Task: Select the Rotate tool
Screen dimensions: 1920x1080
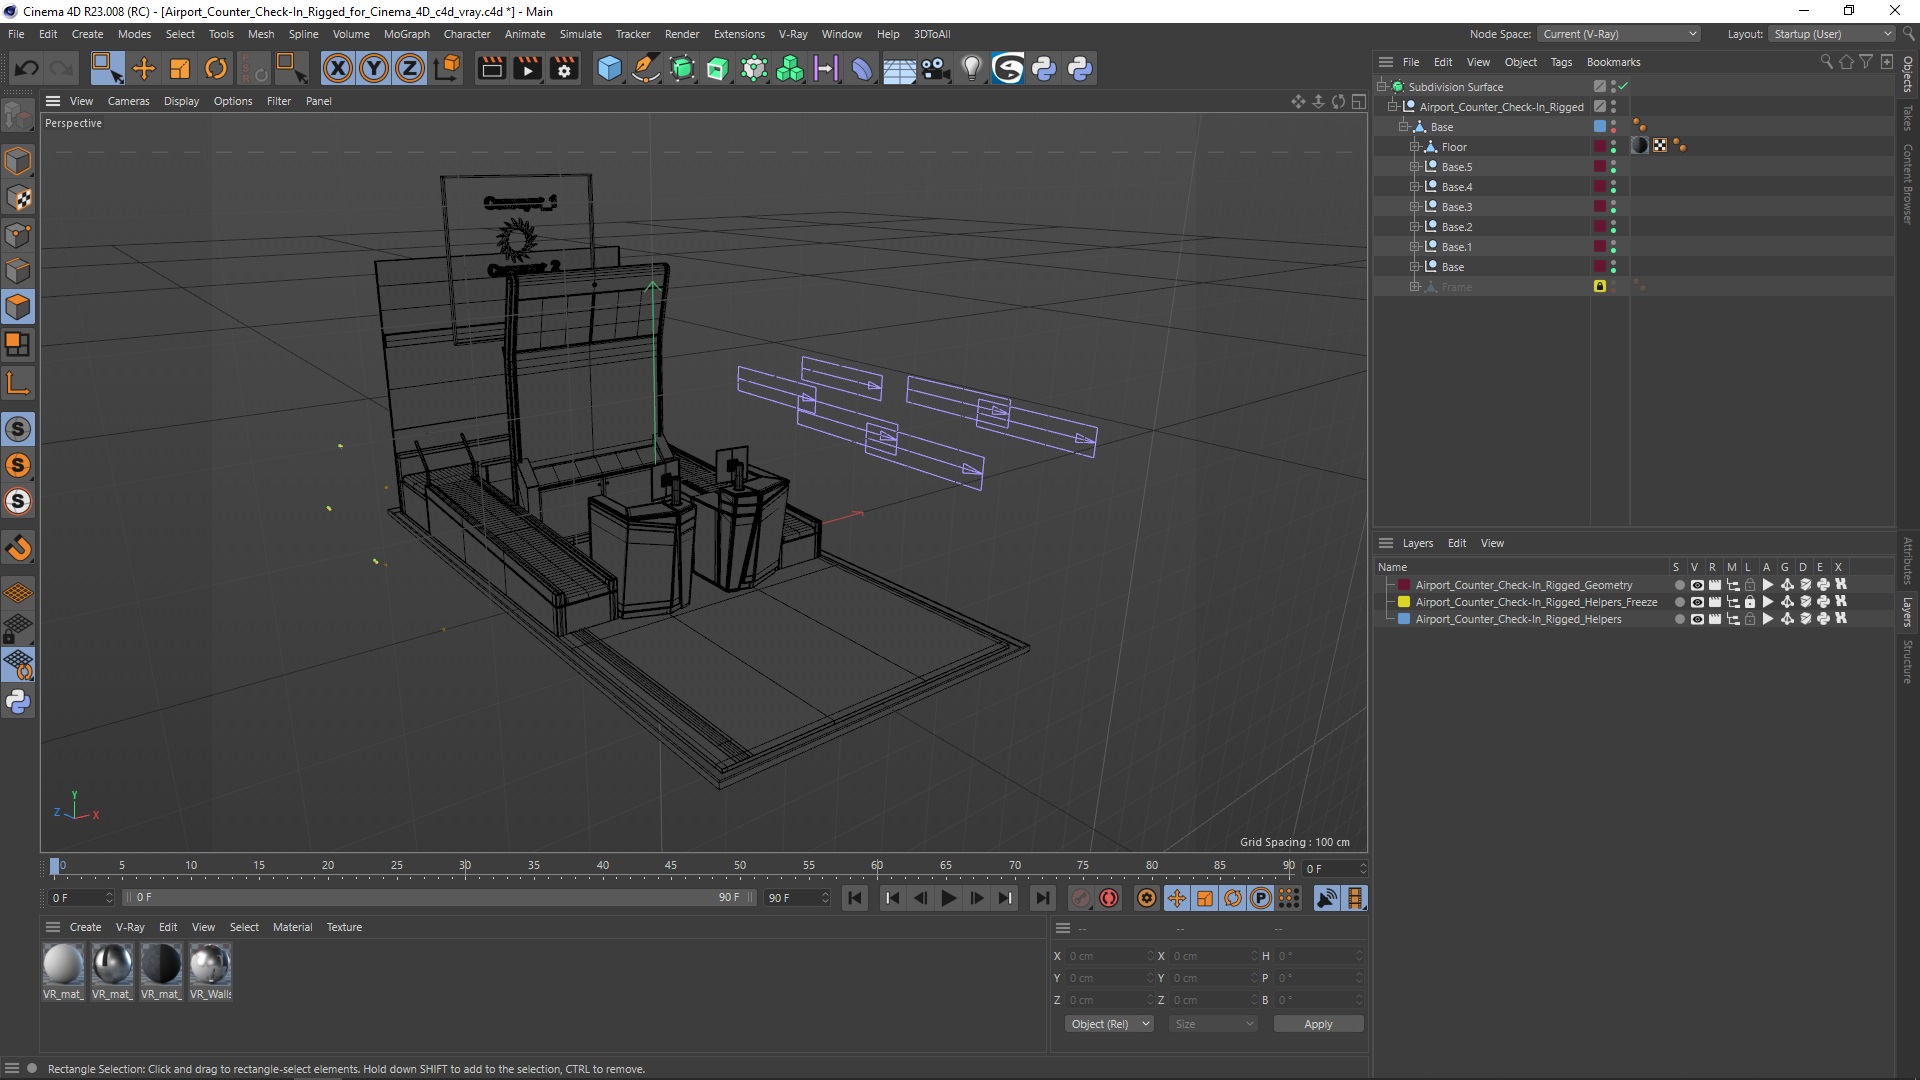Action: pyautogui.click(x=216, y=68)
